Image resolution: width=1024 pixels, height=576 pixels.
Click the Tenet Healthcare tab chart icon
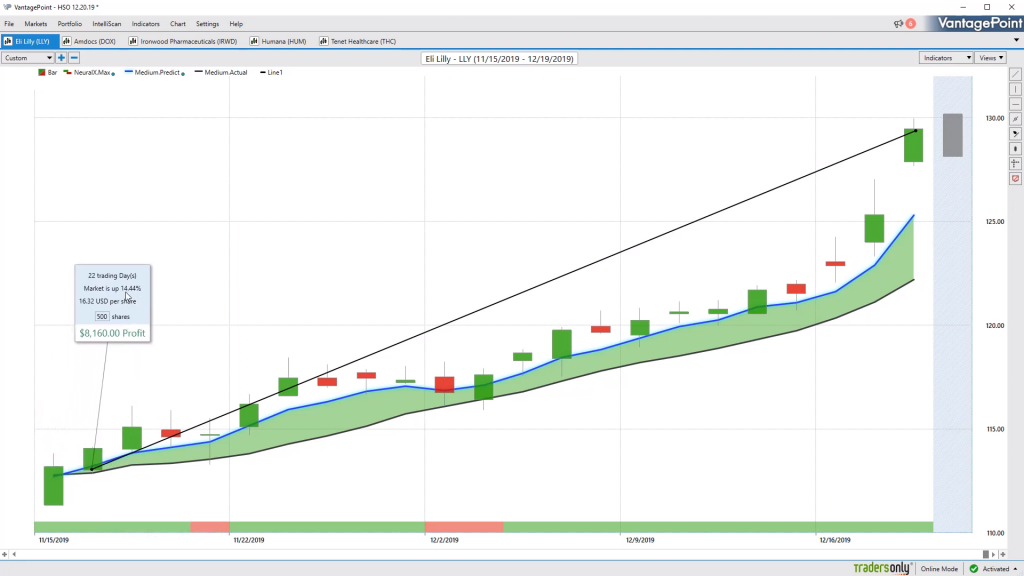pos(323,41)
